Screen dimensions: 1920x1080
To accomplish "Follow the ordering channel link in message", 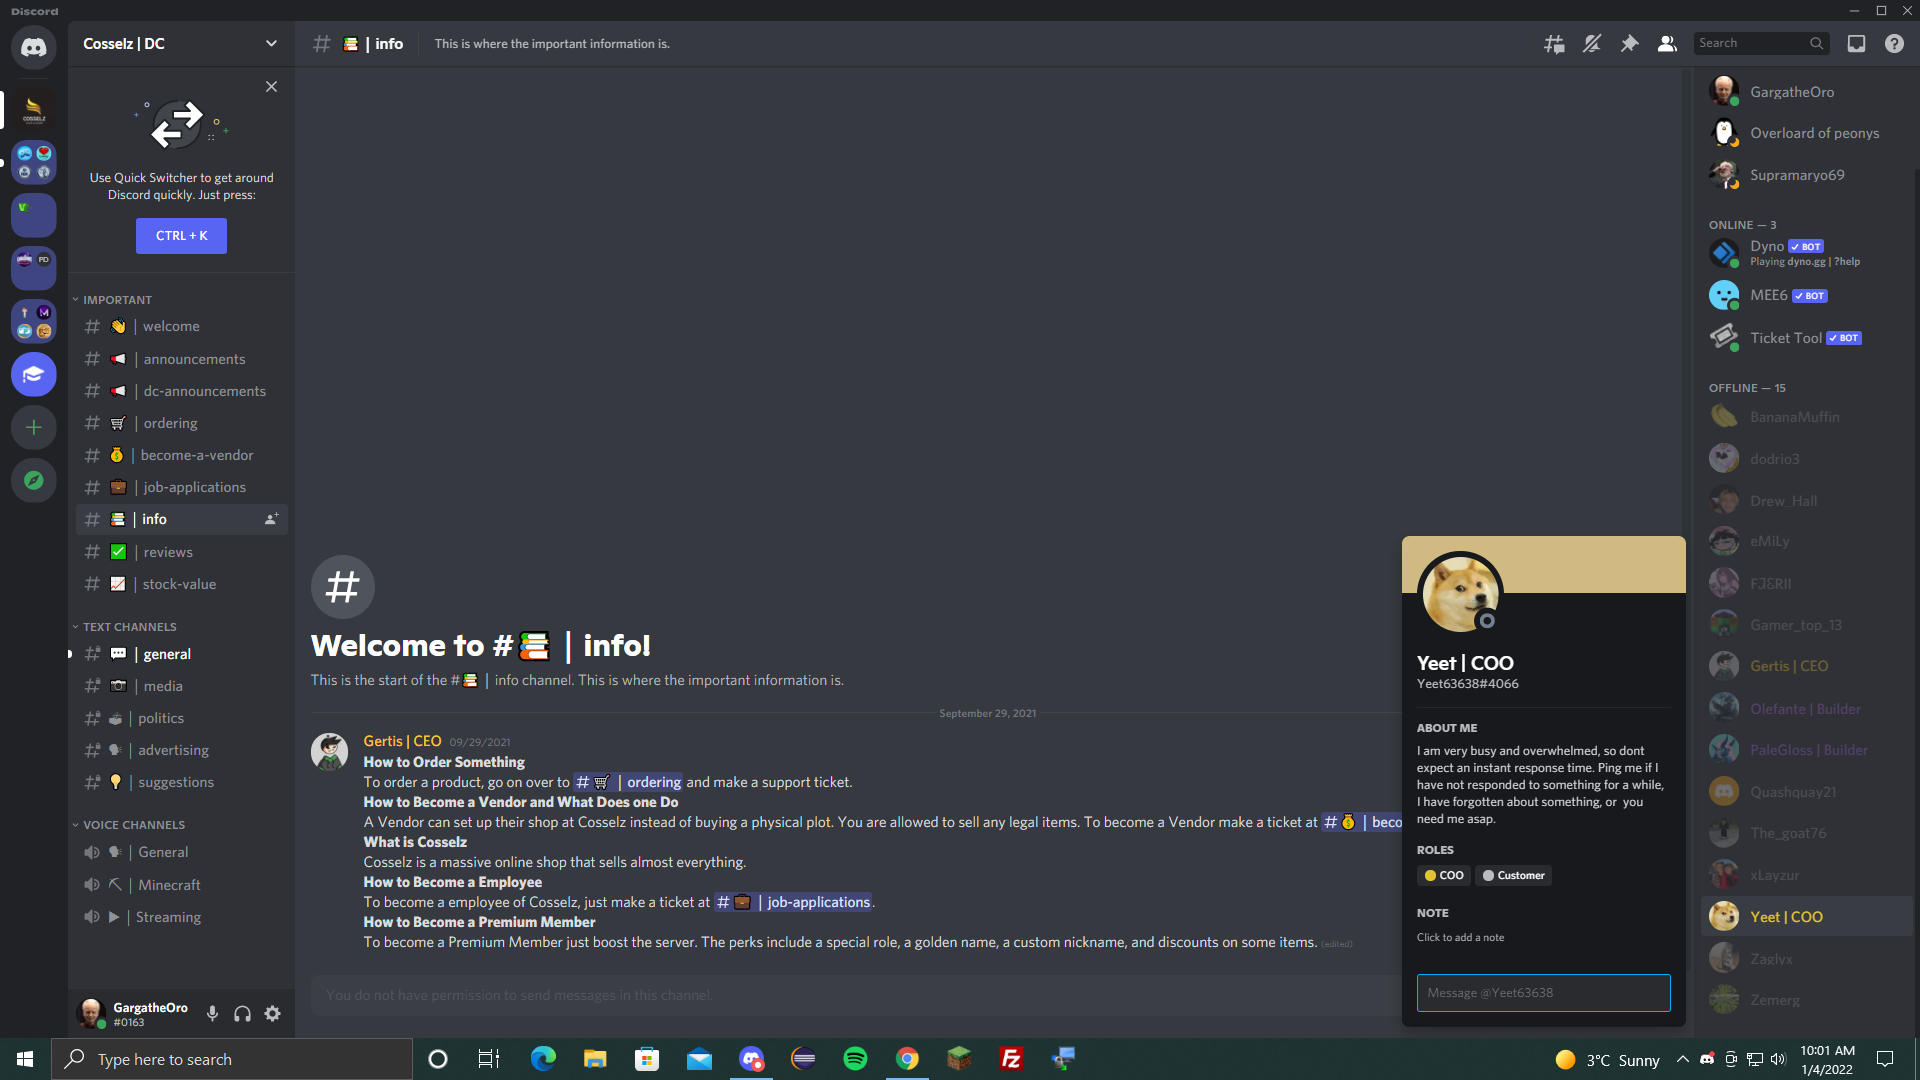I will coord(628,782).
